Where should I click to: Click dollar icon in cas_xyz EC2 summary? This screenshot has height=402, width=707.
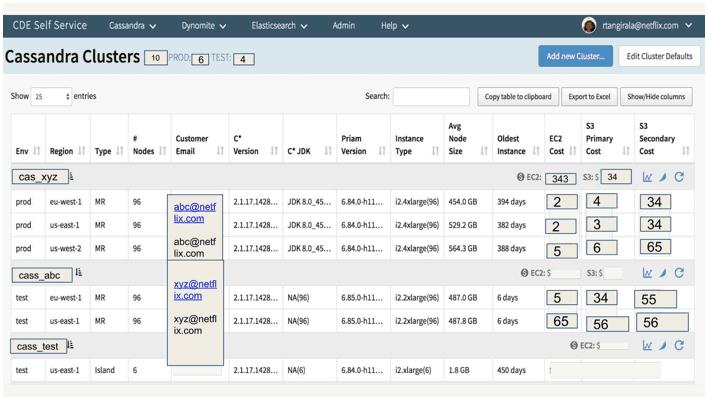tap(520, 177)
